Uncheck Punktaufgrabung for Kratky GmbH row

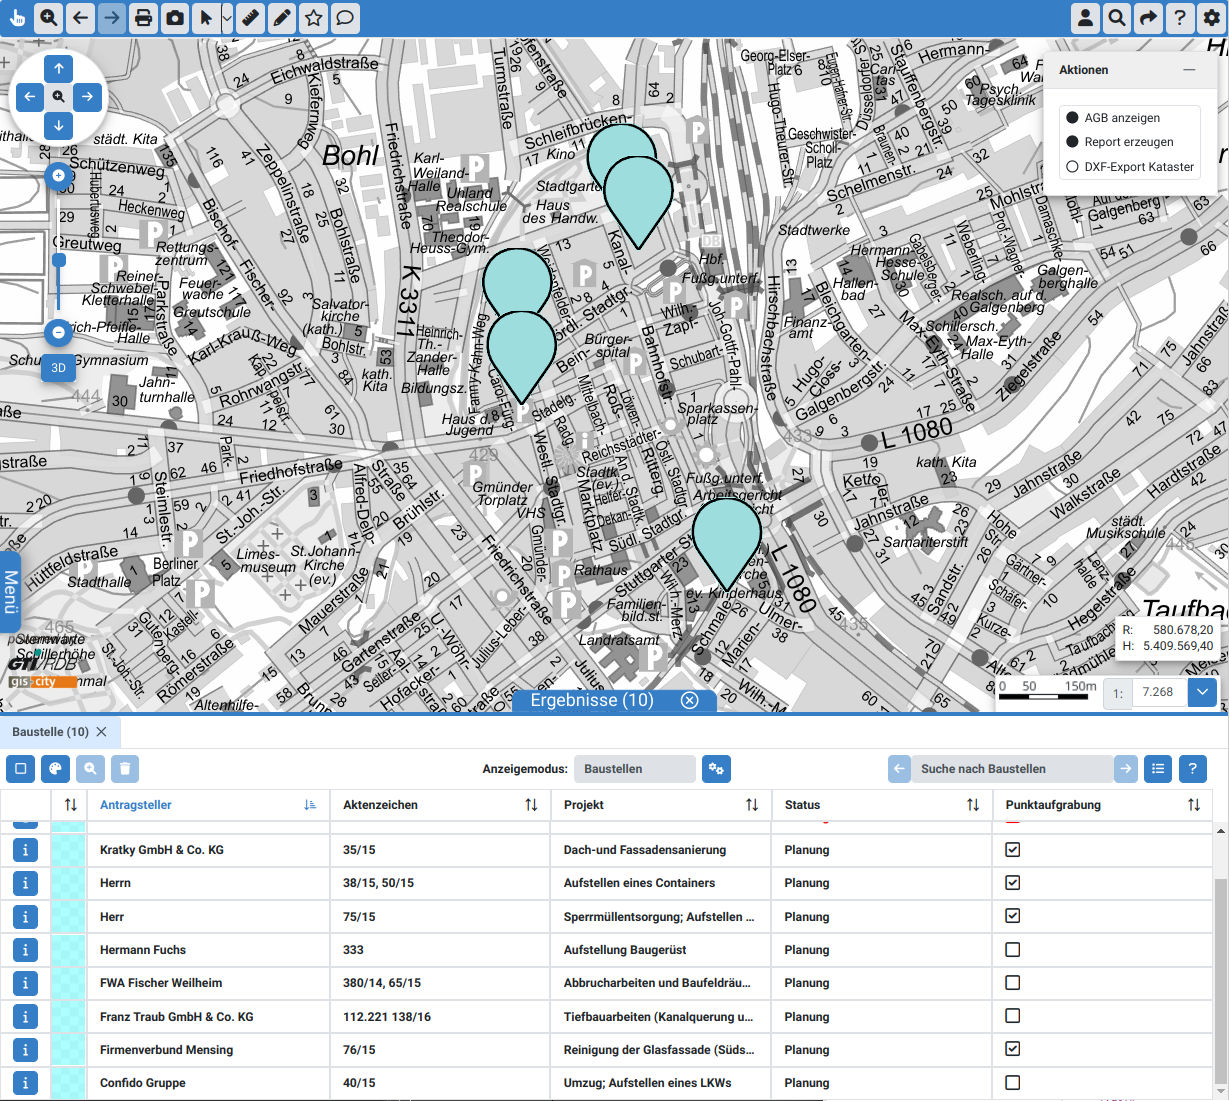tap(1012, 849)
